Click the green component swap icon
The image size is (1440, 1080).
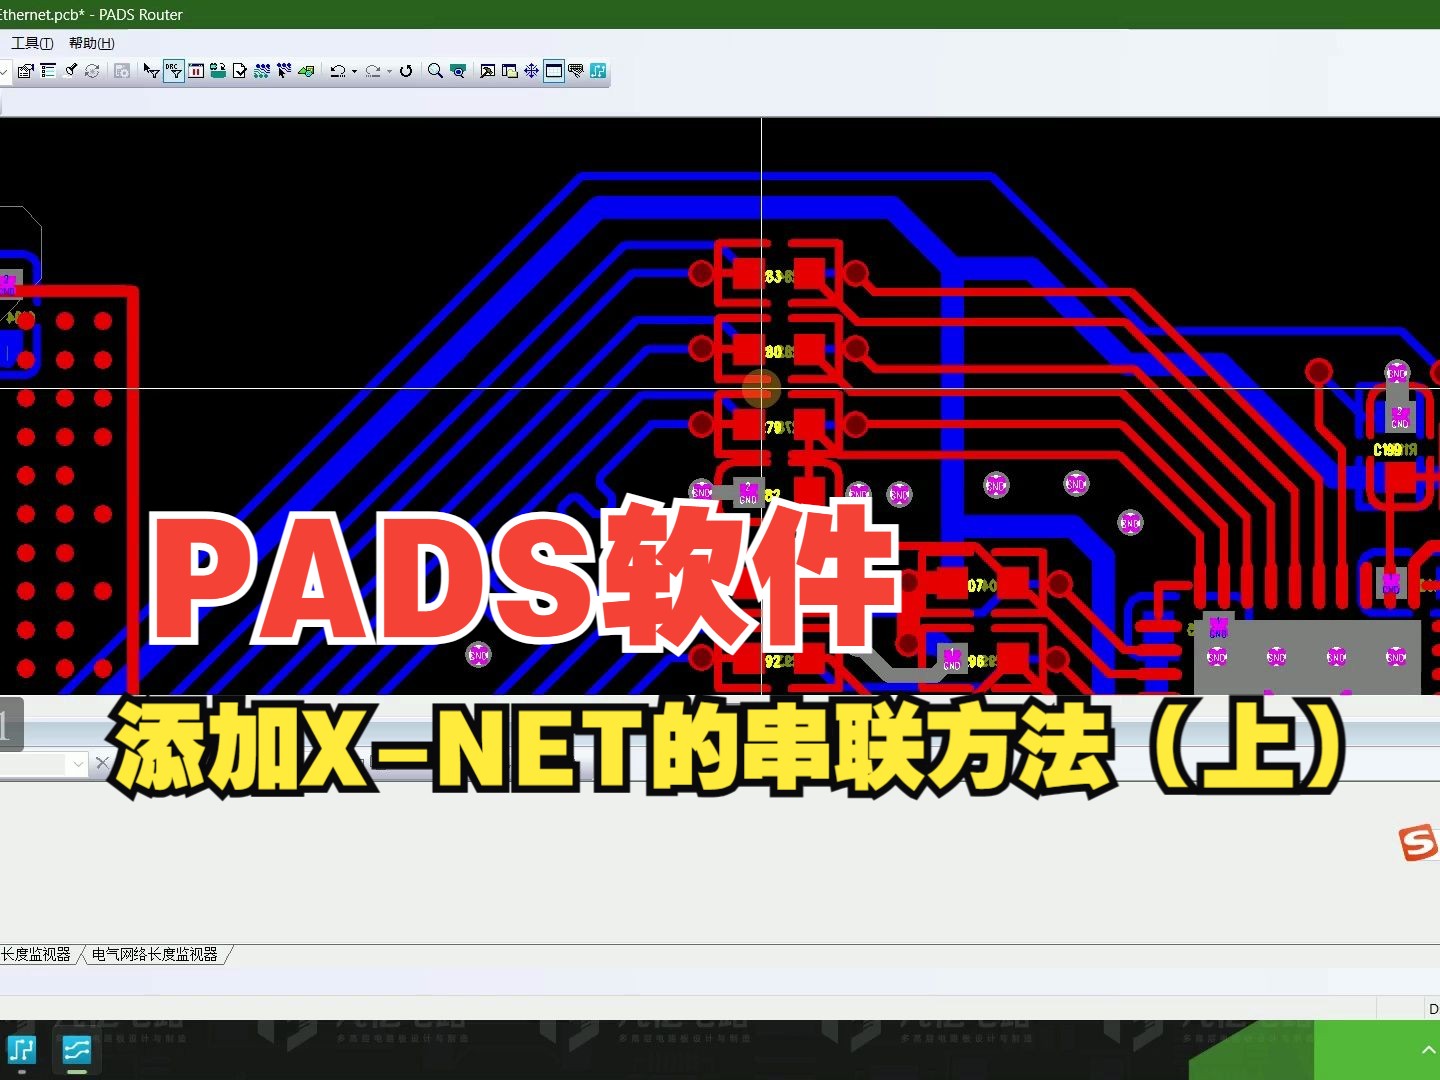pos(218,71)
